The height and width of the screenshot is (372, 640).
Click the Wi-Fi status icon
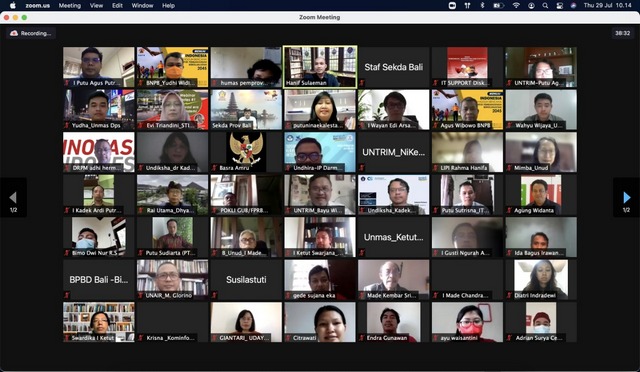point(516,5)
